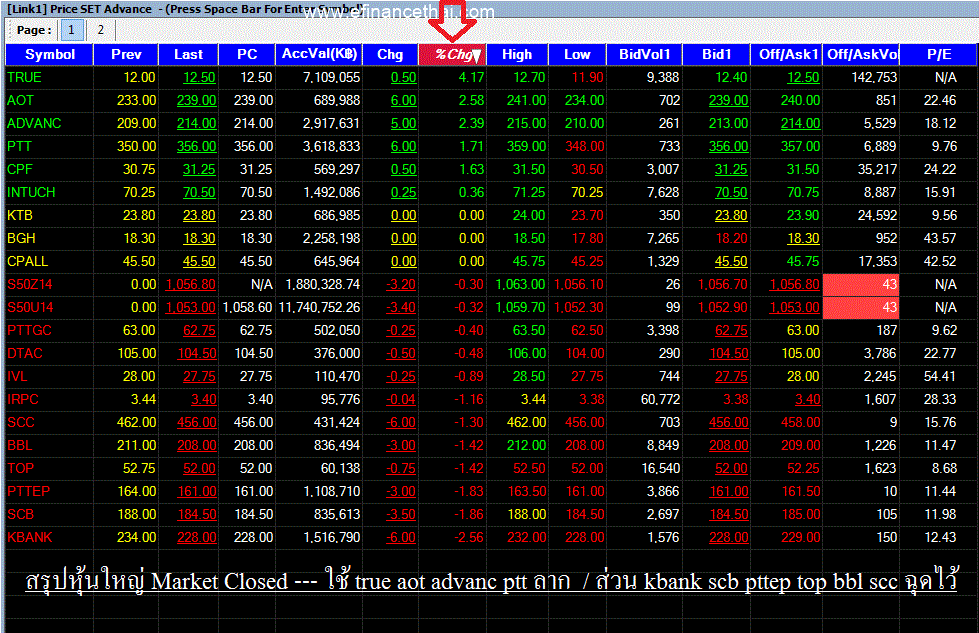This screenshot has width=979, height=633.
Task: Toggle sort arrow on %Chg header
Action: tap(476, 56)
